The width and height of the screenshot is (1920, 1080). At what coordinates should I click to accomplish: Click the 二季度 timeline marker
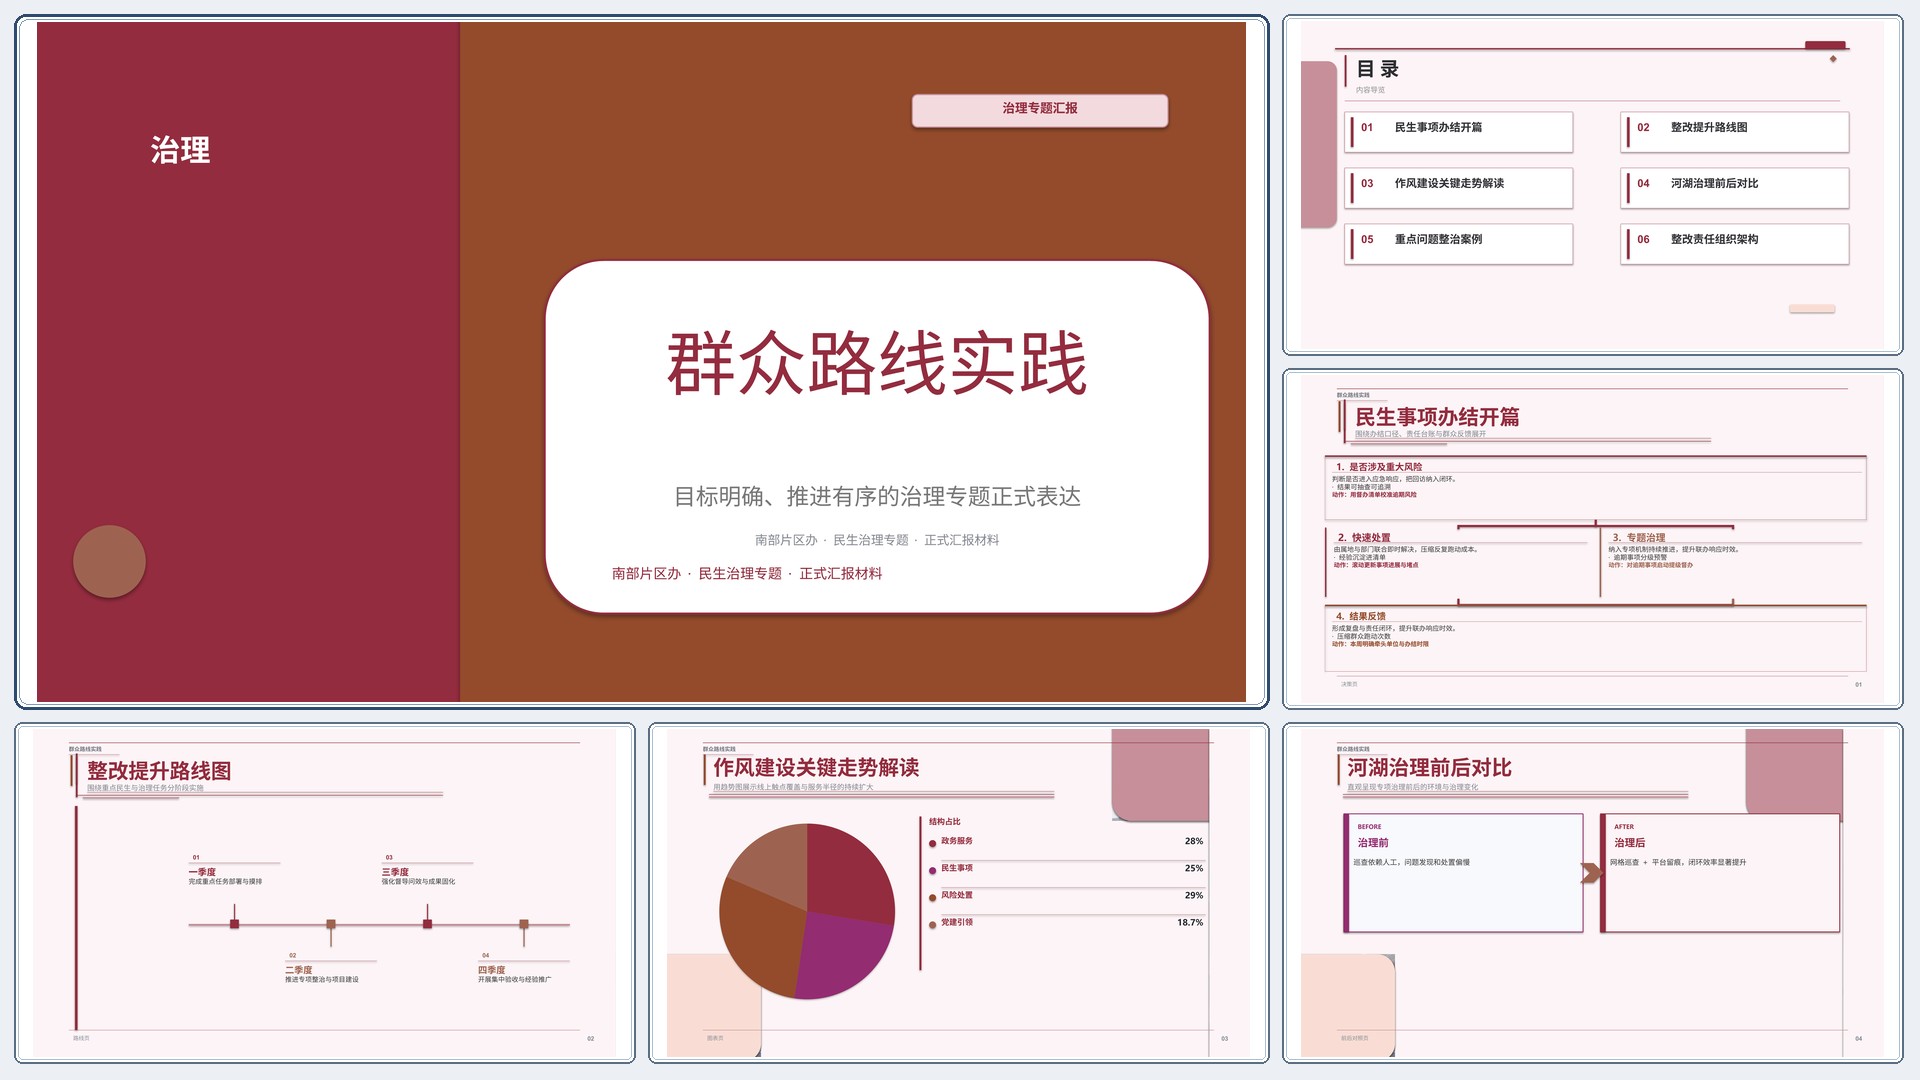(331, 924)
